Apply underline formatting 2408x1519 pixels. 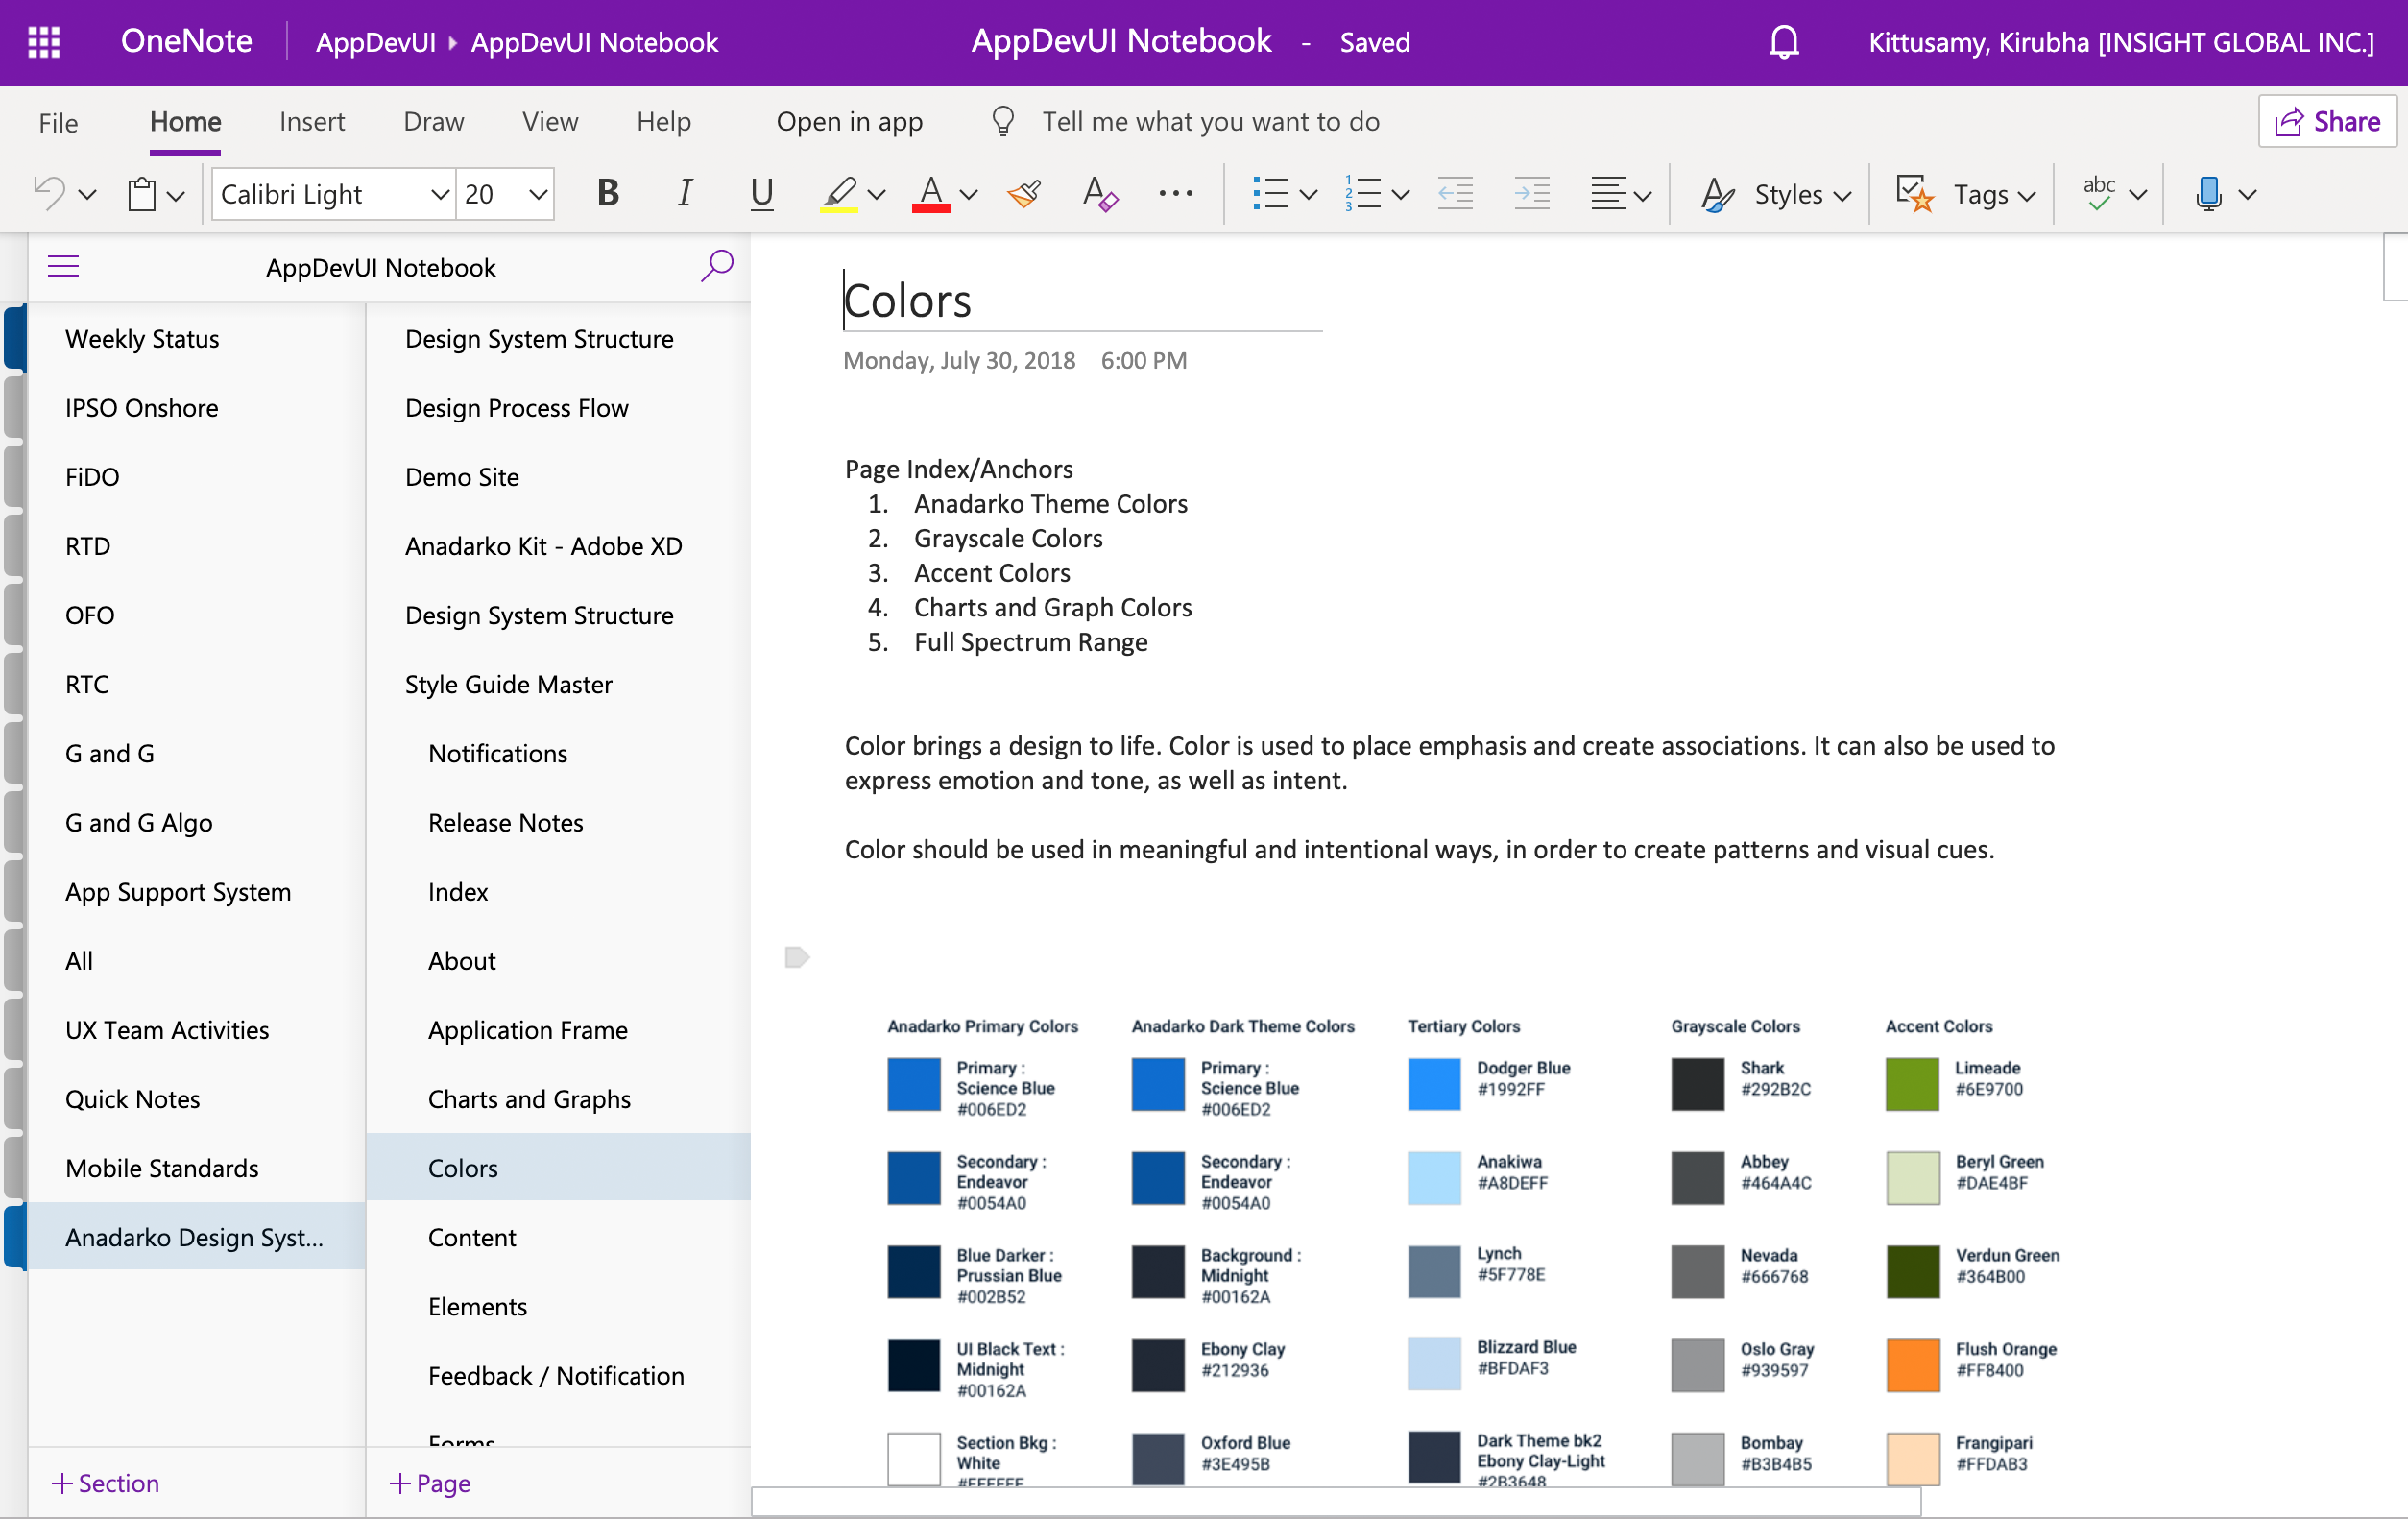(x=761, y=194)
